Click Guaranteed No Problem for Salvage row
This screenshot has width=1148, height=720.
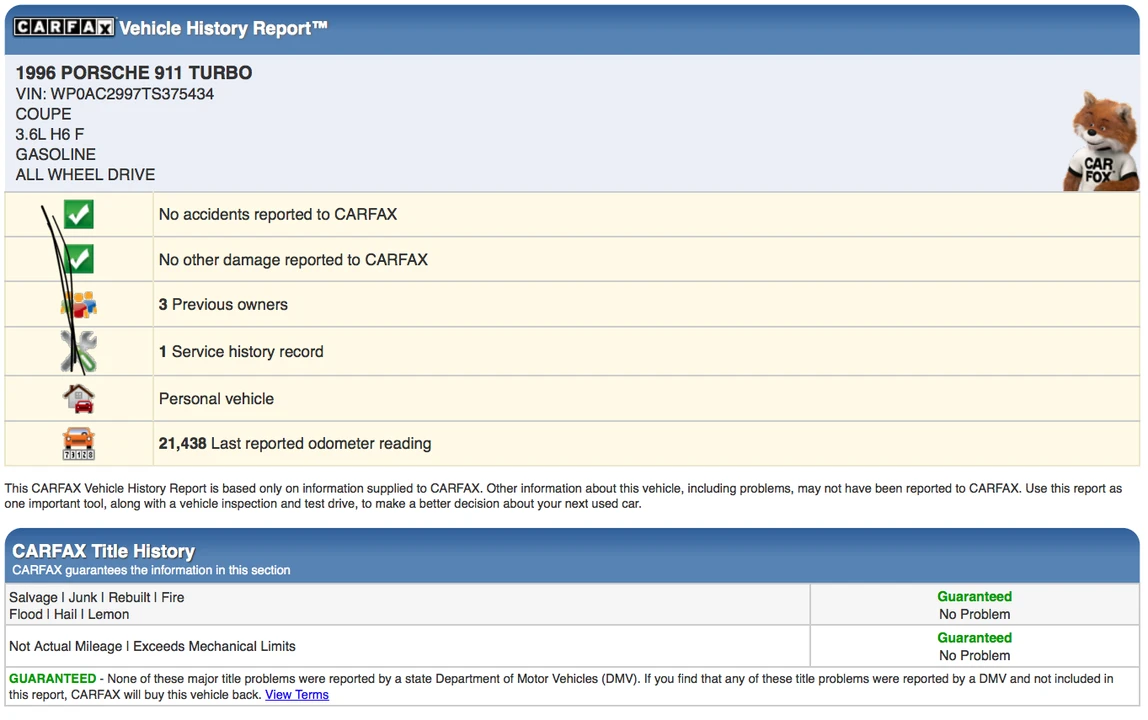[x=974, y=605]
